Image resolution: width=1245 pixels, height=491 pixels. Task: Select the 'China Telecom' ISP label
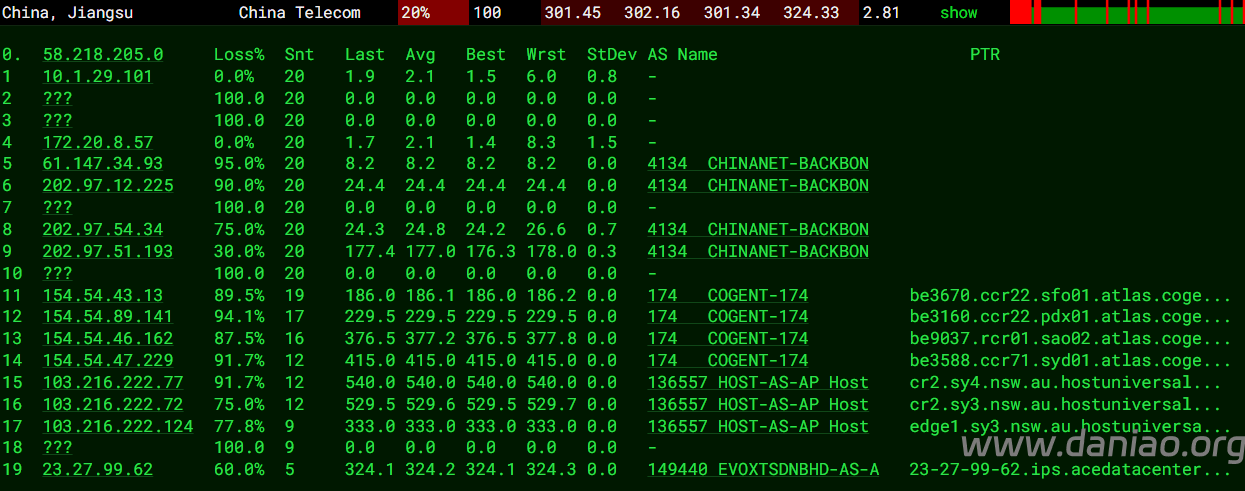click(299, 13)
